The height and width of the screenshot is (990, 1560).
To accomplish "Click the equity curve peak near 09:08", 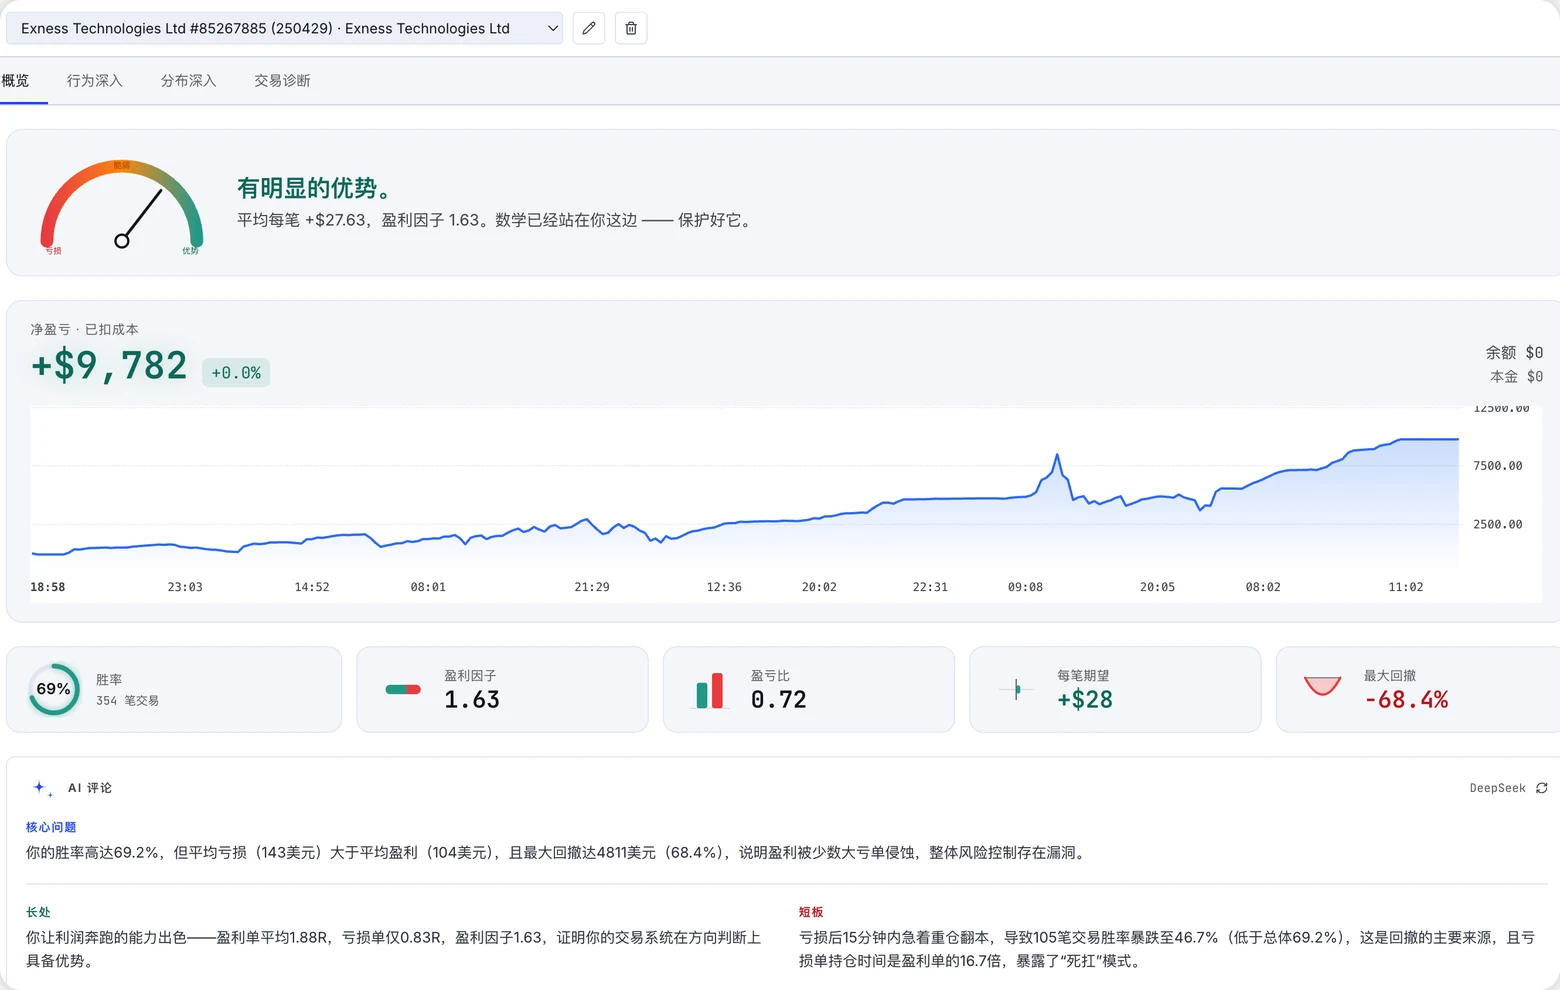I will pos(1056,457).
